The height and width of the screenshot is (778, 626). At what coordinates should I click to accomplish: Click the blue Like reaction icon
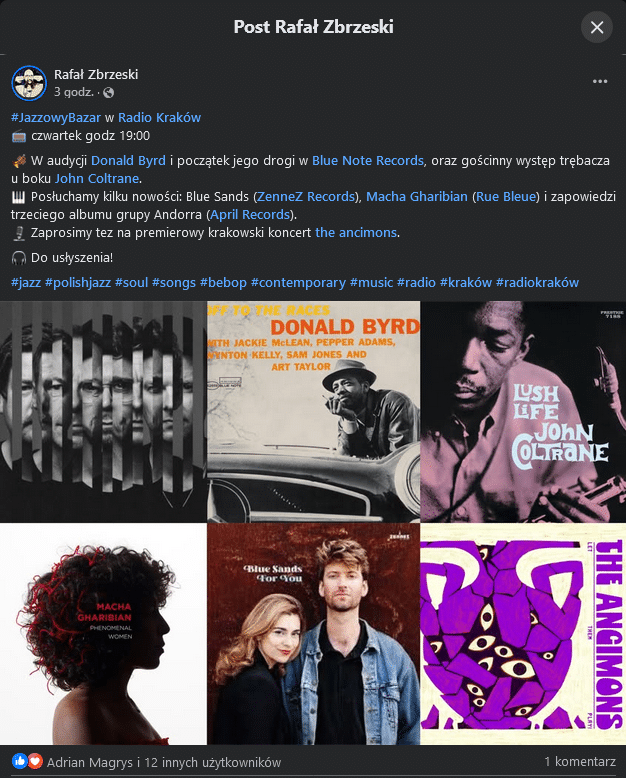(x=19, y=761)
